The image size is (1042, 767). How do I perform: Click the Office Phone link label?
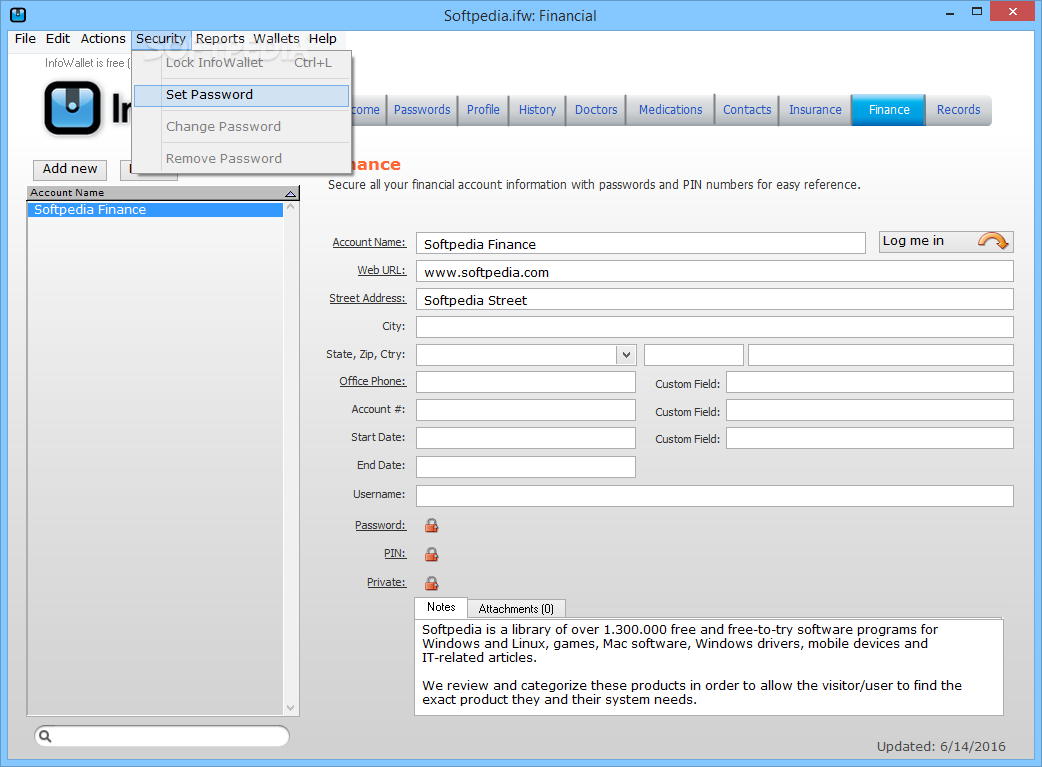pos(372,382)
